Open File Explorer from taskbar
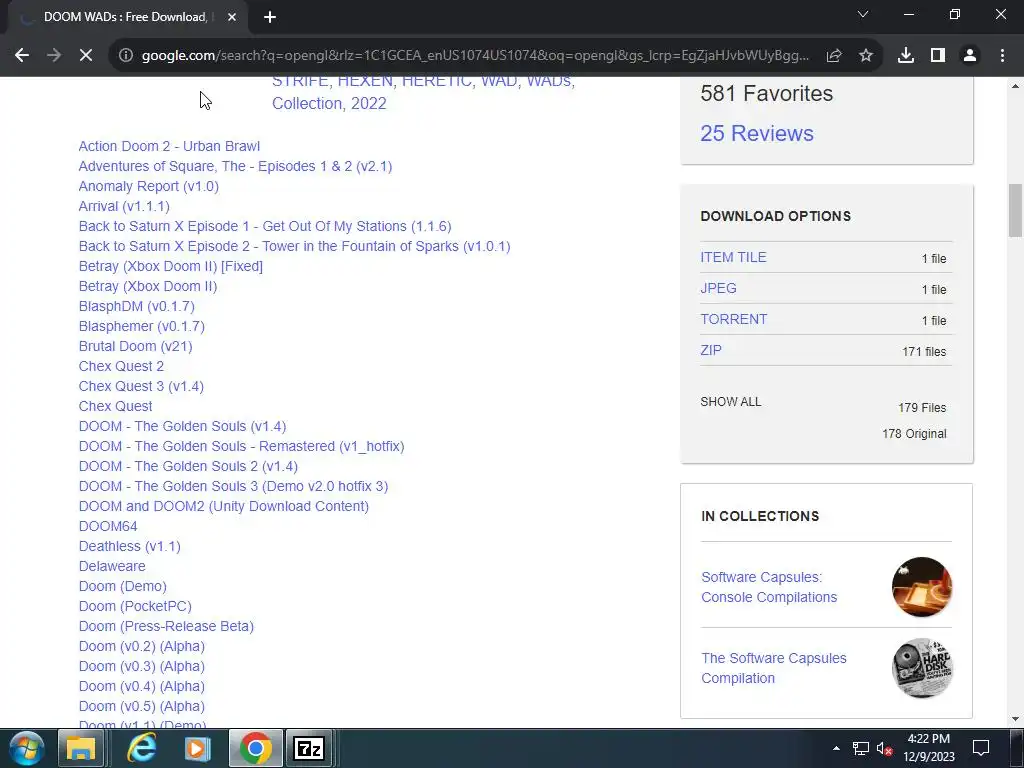1024x768 pixels. tap(81, 748)
